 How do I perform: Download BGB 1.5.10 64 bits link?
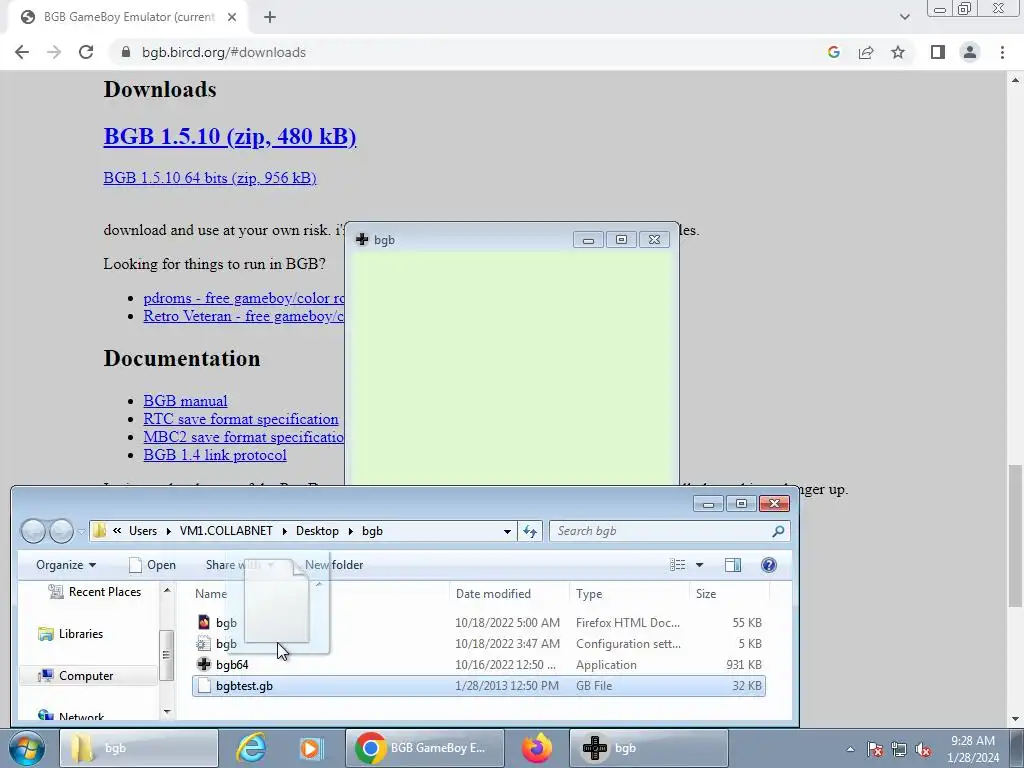210,178
